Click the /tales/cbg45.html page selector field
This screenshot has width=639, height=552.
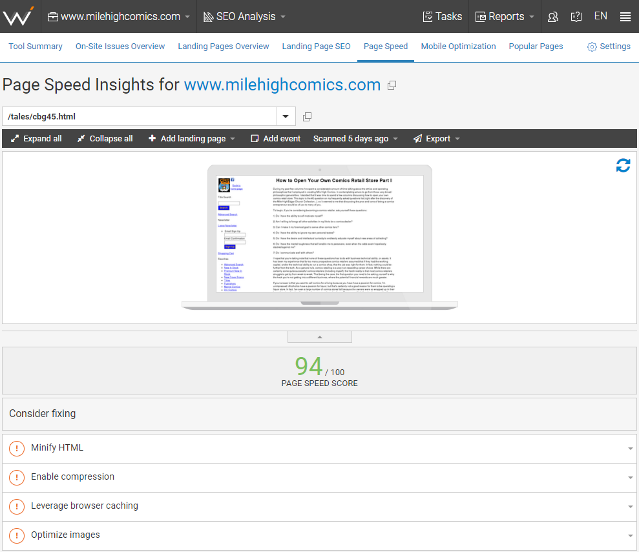click(x=139, y=117)
